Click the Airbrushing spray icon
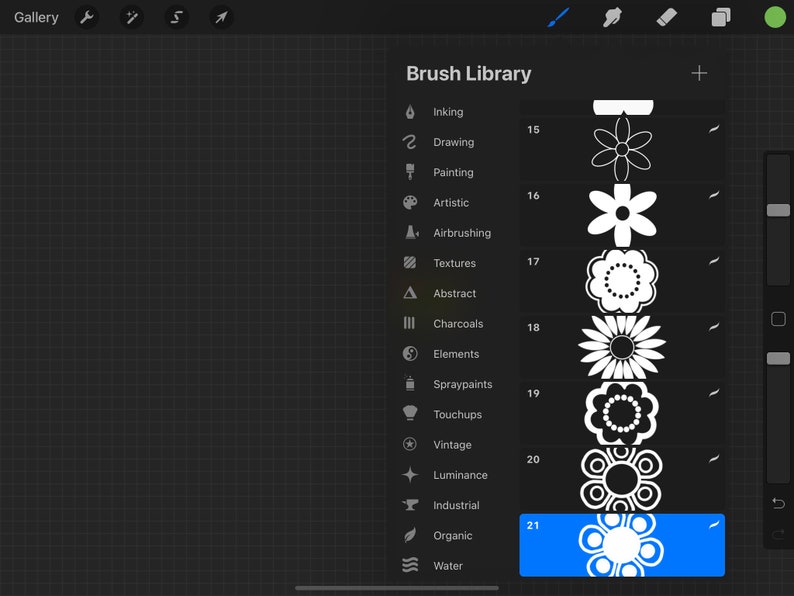The width and height of the screenshot is (794, 596). click(x=412, y=232)
